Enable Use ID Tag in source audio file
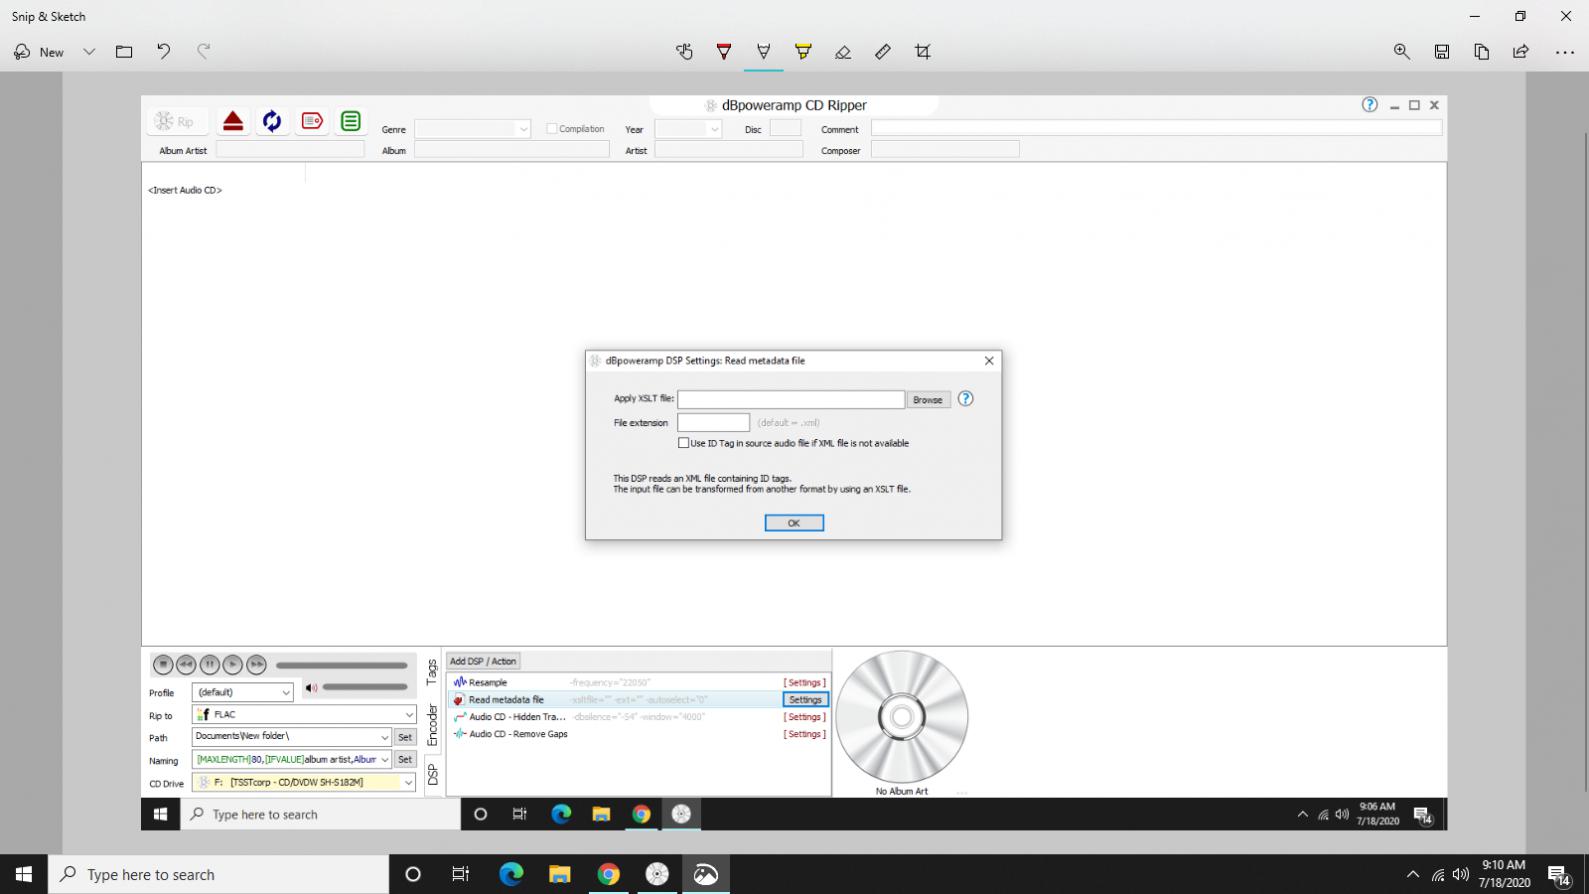 (684, 443)
